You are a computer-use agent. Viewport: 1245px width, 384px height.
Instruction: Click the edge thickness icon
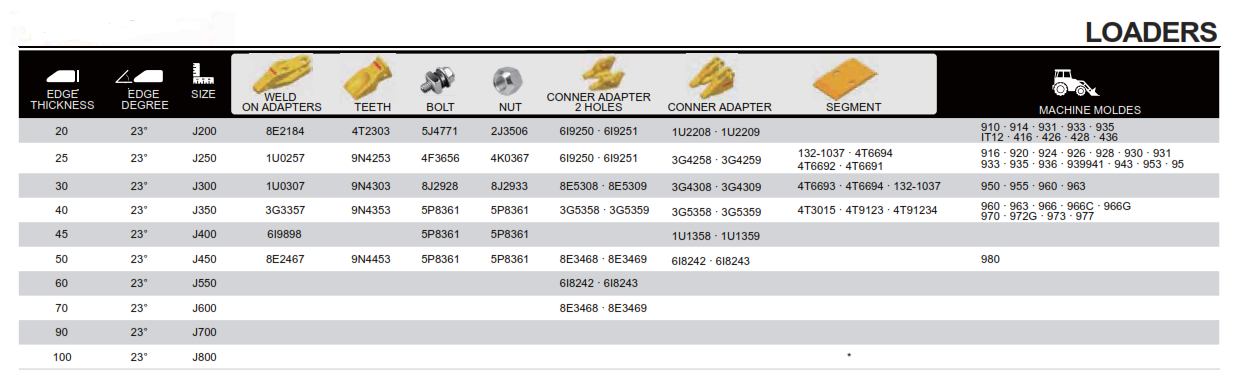(x=64, y=77)
